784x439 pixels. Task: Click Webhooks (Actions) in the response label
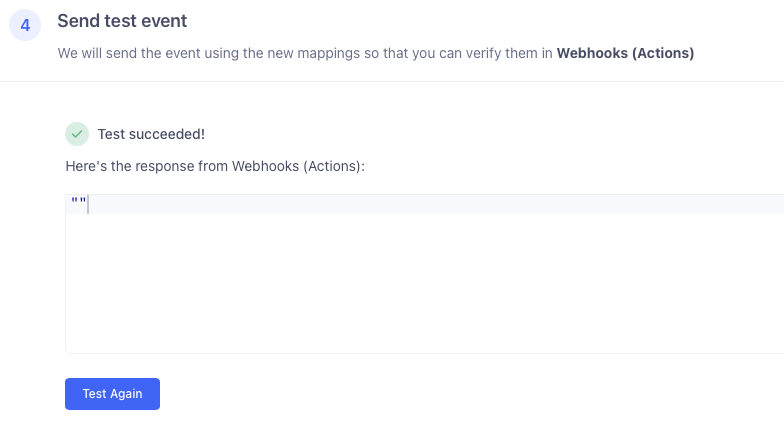(298, 165)
